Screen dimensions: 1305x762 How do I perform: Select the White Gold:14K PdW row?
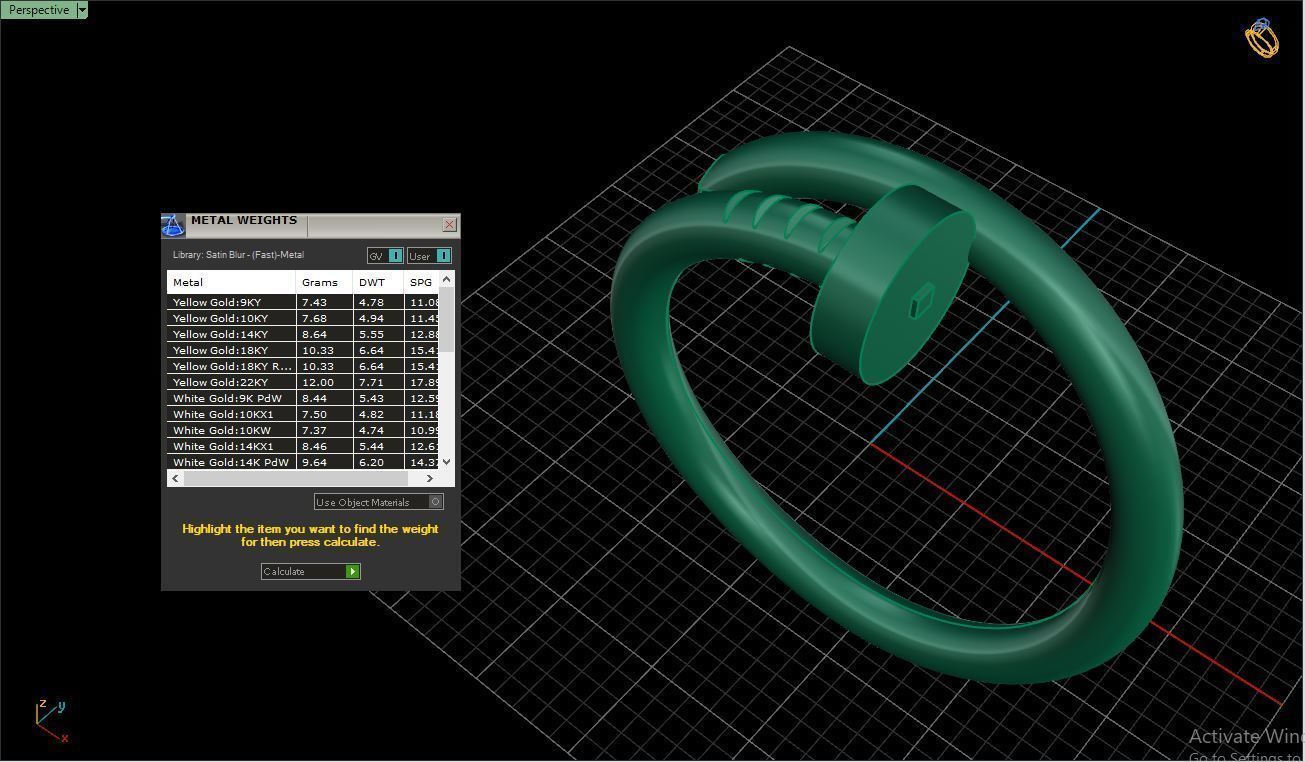303,462
